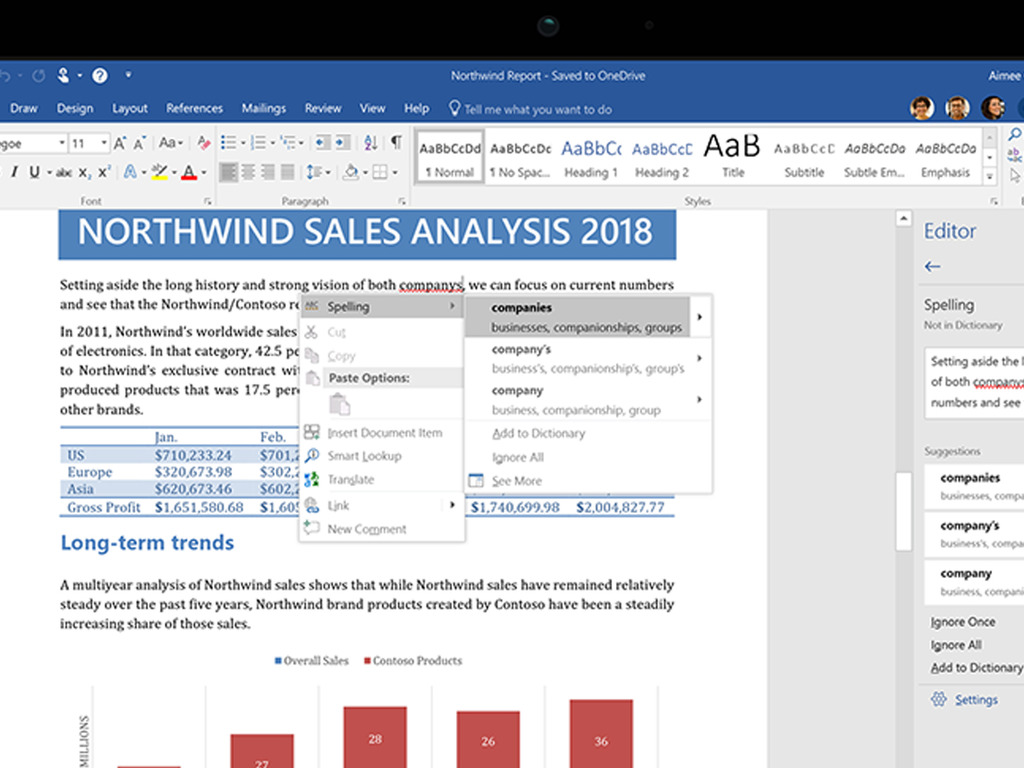Screen dimensions: 1024x768
Task: Go to the Review tab
Action: 323,108
